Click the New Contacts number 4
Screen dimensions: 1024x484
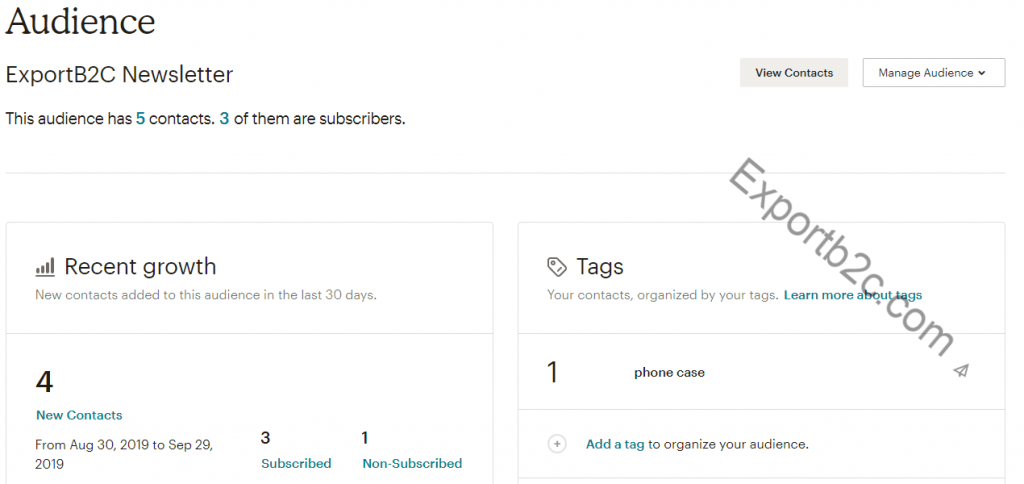44,382
